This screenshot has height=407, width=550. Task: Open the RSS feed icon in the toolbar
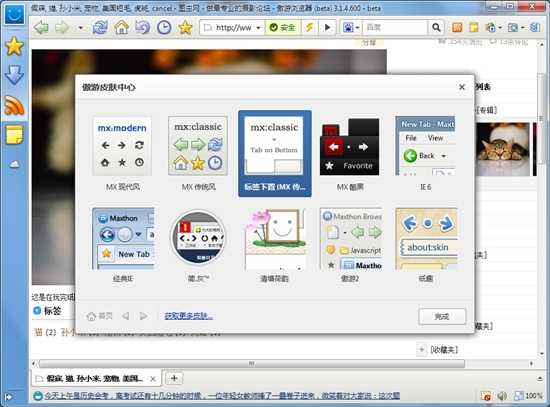457,27
